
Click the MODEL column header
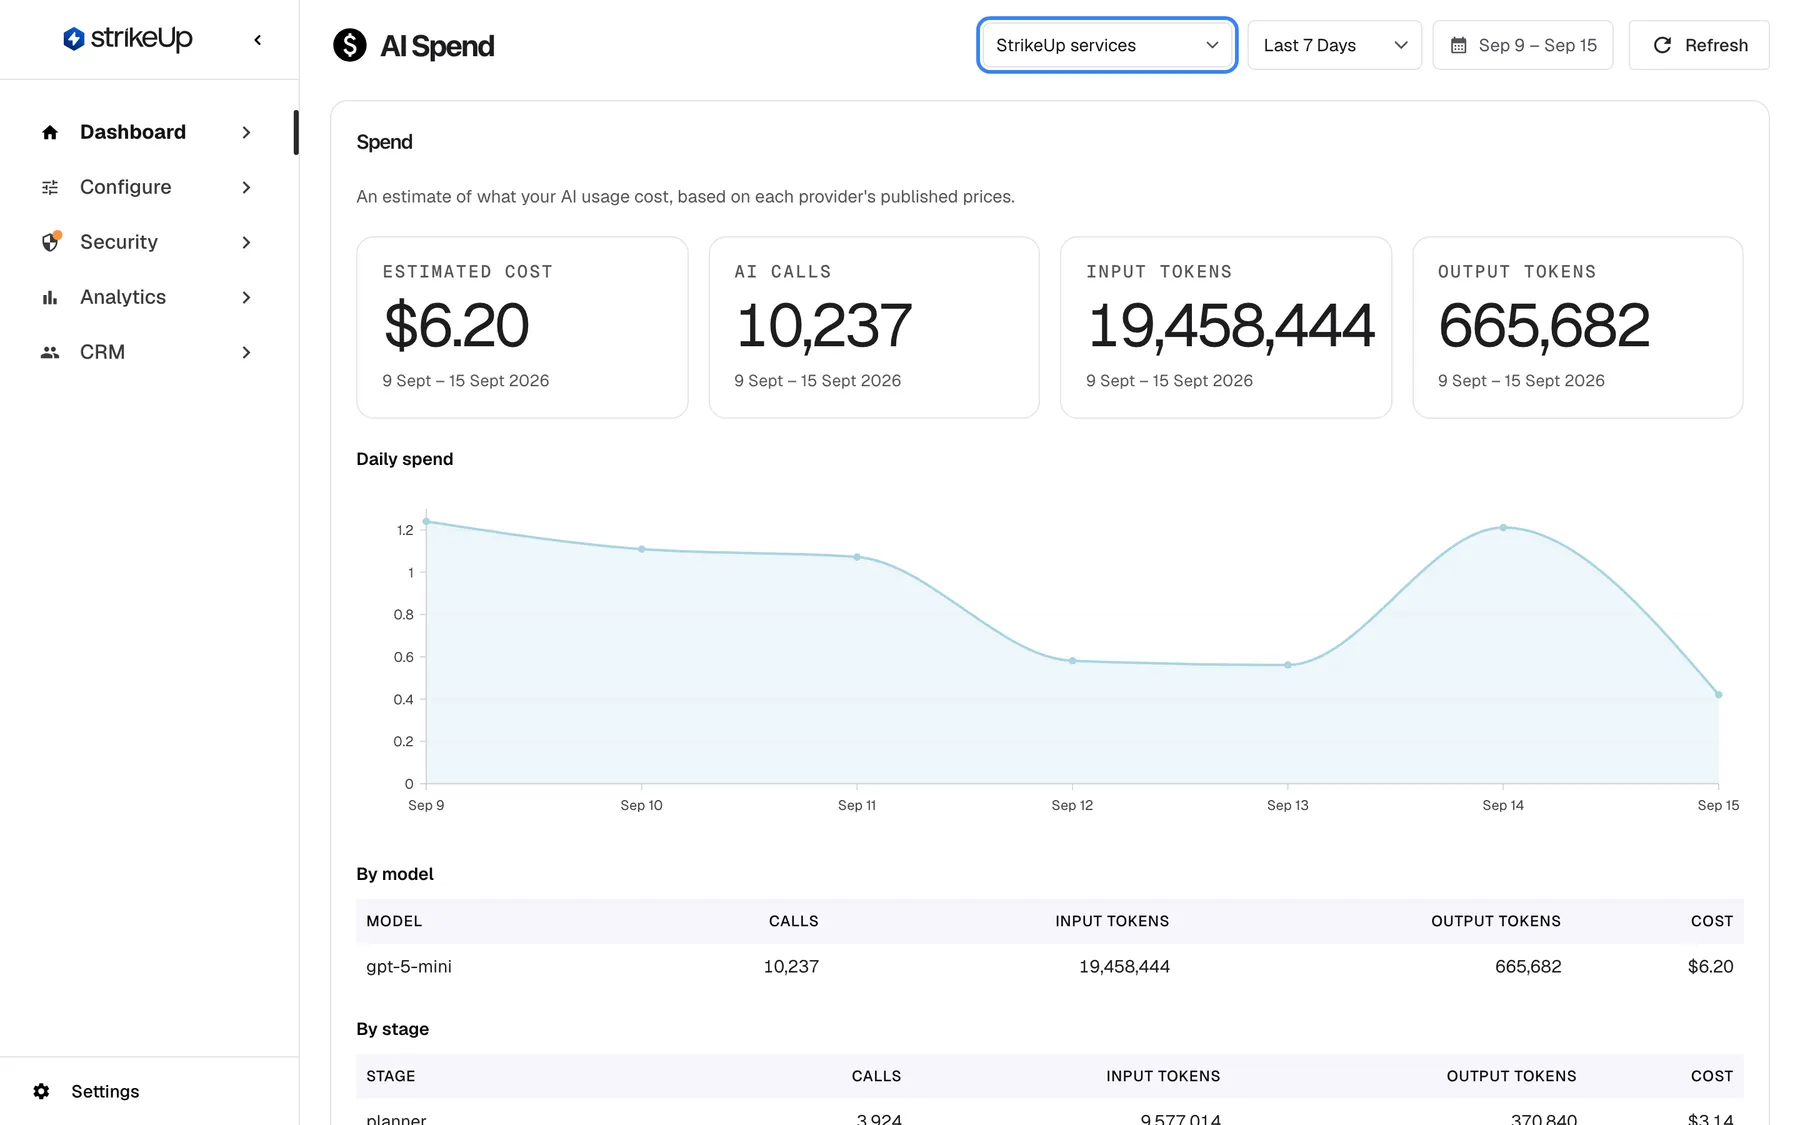click(394, 921)
